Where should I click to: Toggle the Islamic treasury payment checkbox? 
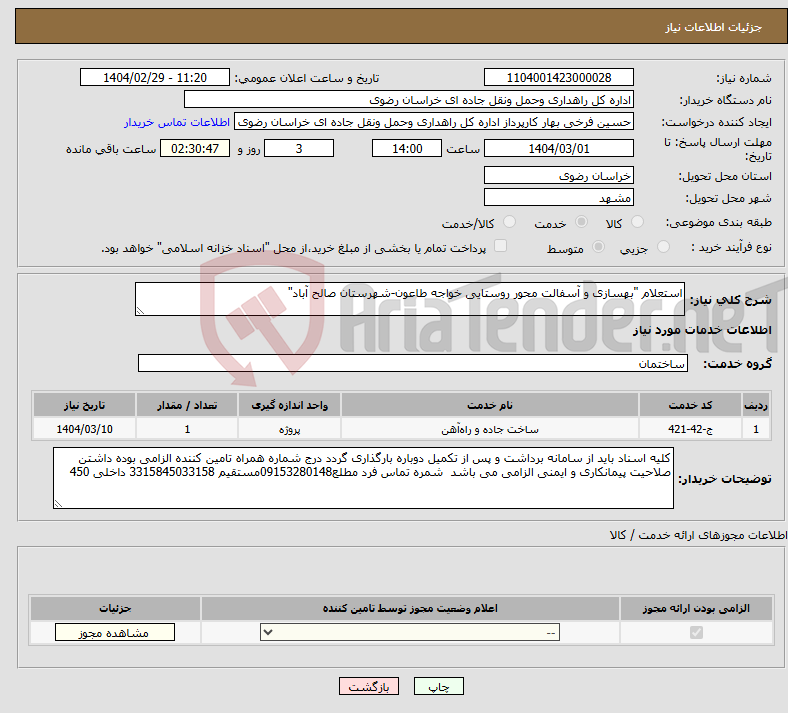[501, 246]
